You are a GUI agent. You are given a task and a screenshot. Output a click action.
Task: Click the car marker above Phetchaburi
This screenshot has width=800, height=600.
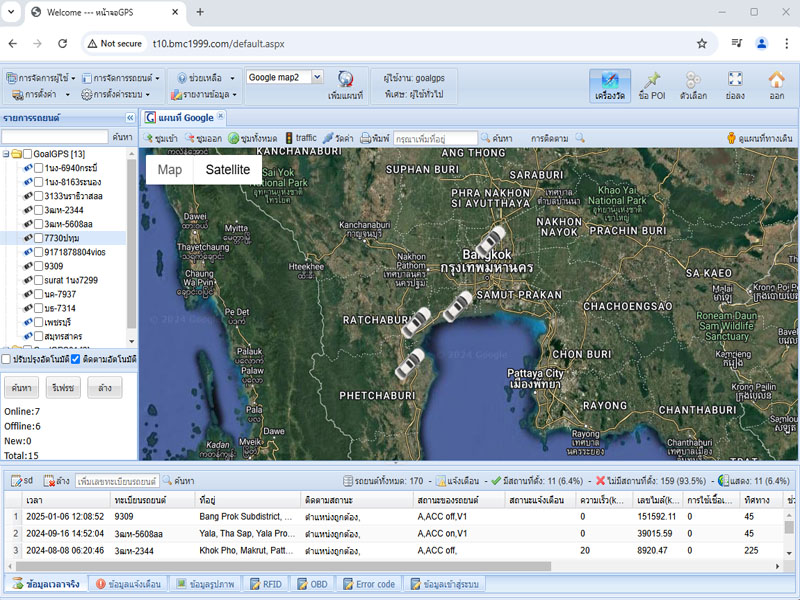coord(410,364)
